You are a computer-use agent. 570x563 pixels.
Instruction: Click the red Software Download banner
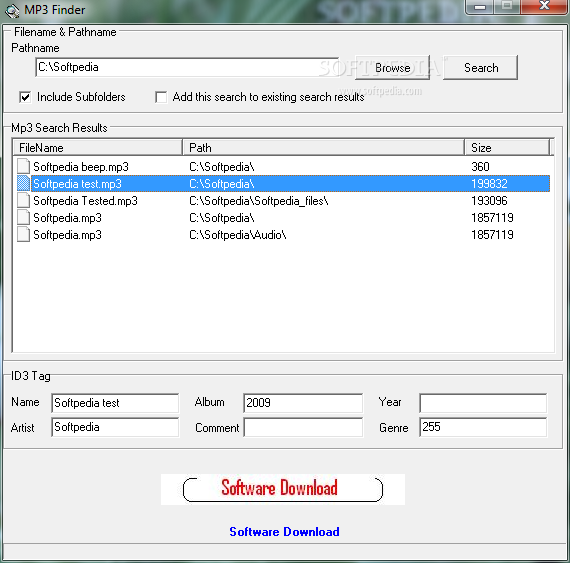(x=283, y=489)
